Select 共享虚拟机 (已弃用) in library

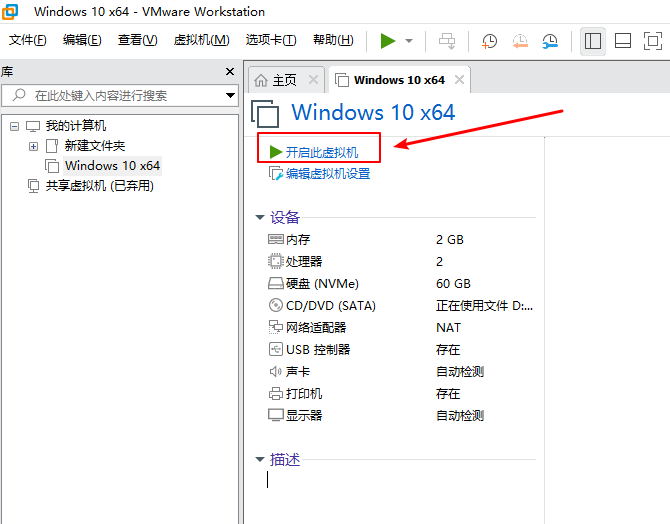pos(99,186)
